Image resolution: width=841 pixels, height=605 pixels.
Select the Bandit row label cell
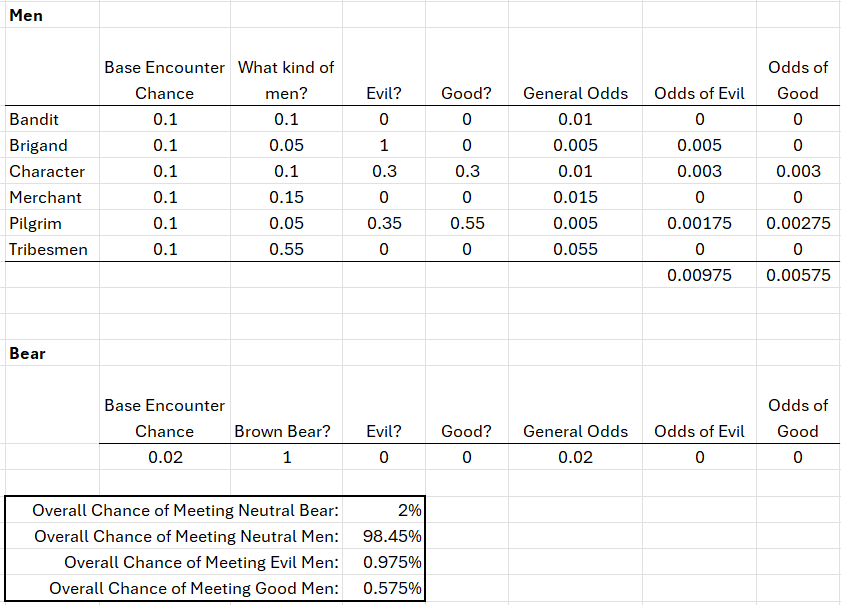(34, 120)
